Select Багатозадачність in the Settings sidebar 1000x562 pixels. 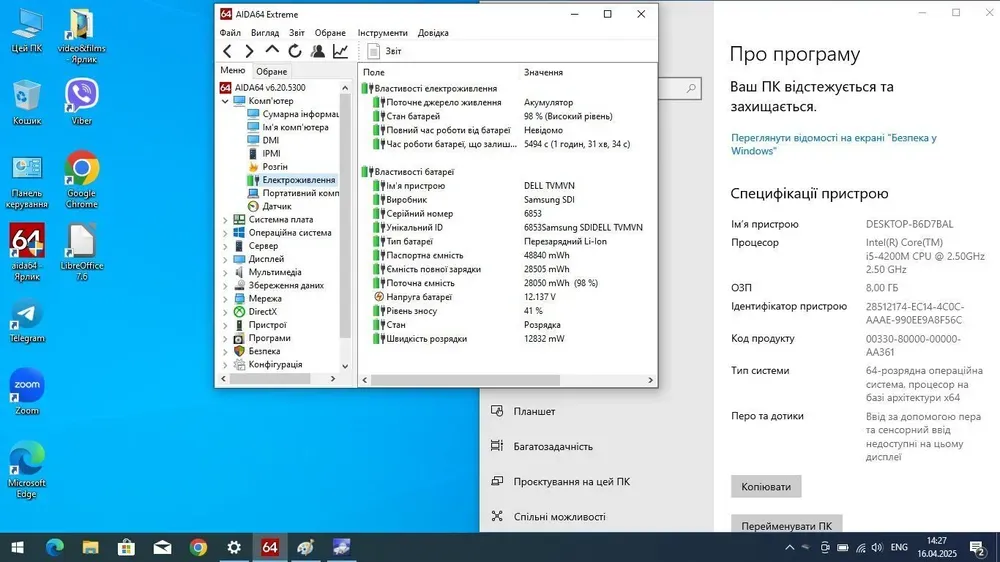[552, 446]
